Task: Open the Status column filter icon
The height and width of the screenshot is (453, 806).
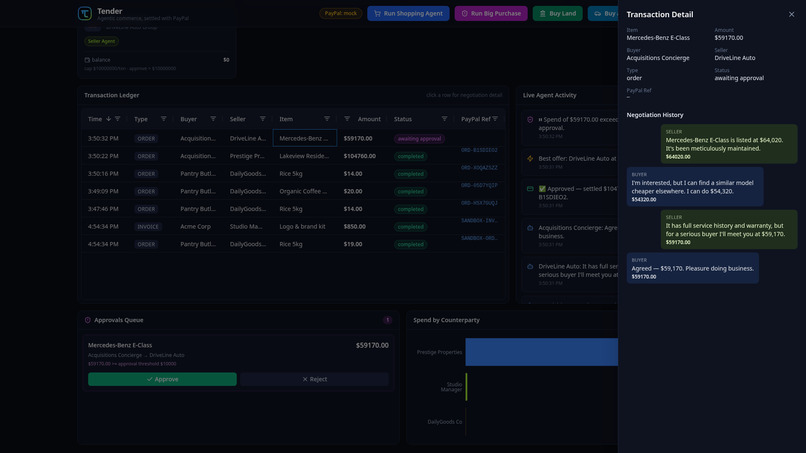Action: pyautogui.click(x=444, y=119)
